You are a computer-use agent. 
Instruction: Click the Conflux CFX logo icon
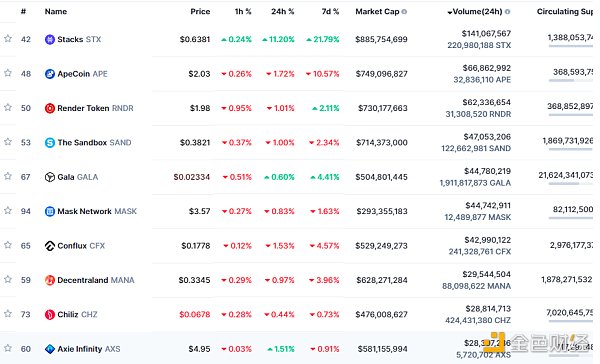(50, 246)
